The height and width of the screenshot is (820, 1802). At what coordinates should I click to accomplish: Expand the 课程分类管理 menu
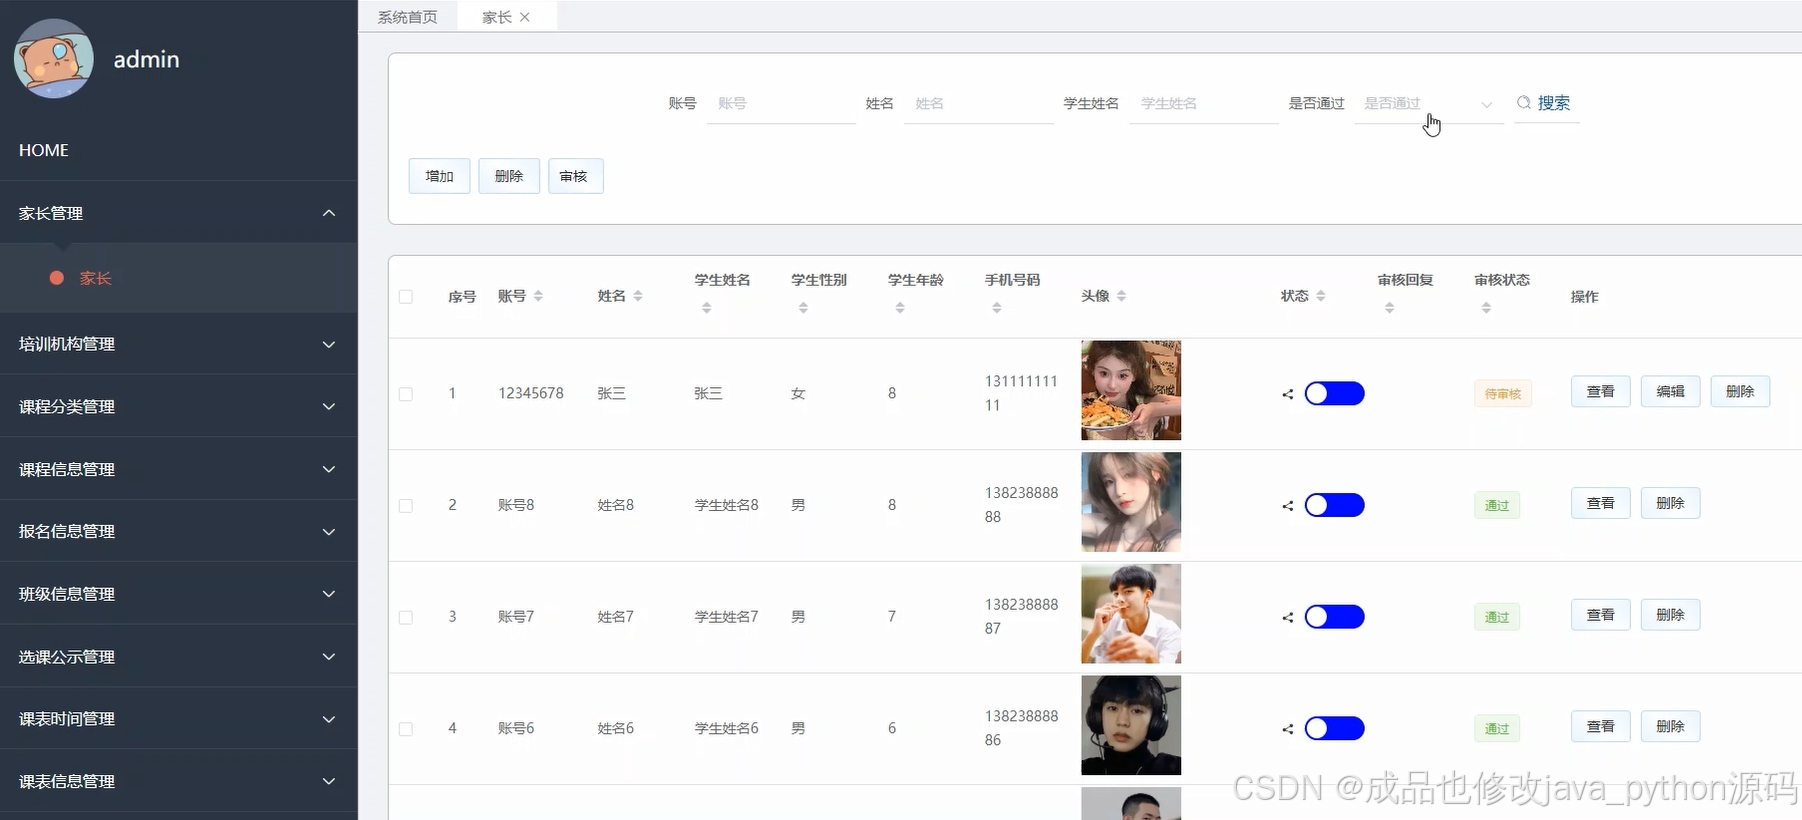tap(179, 407)
